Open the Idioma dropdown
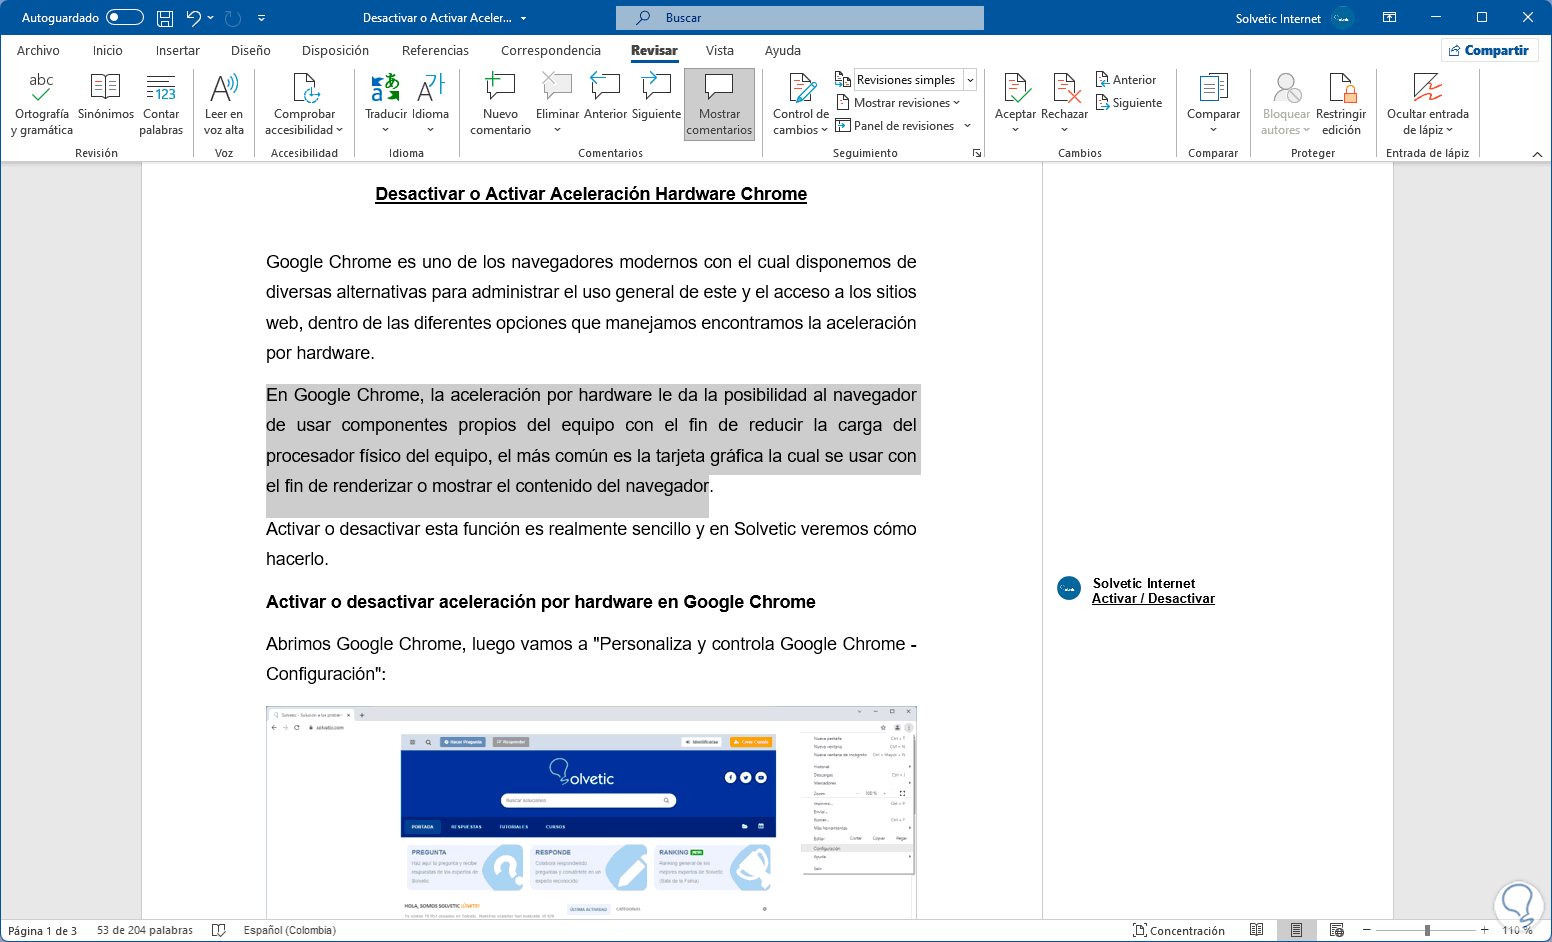The height and width of the screenshot is (942, 1552). [431, 130]
